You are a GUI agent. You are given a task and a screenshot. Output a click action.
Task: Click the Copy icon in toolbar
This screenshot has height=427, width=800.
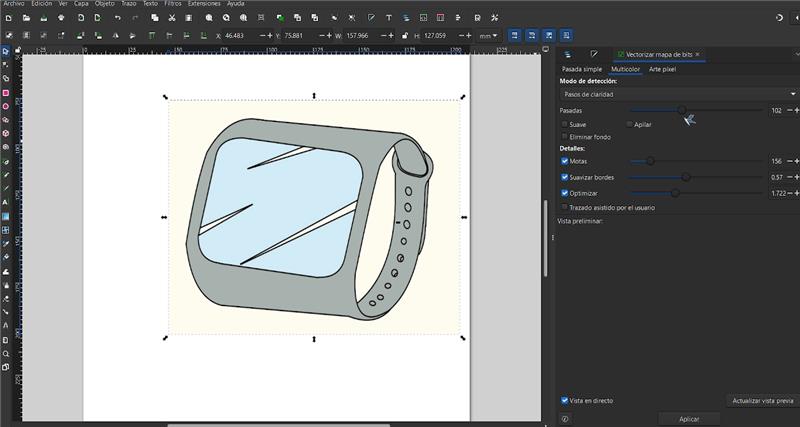[x=155, y=18]
